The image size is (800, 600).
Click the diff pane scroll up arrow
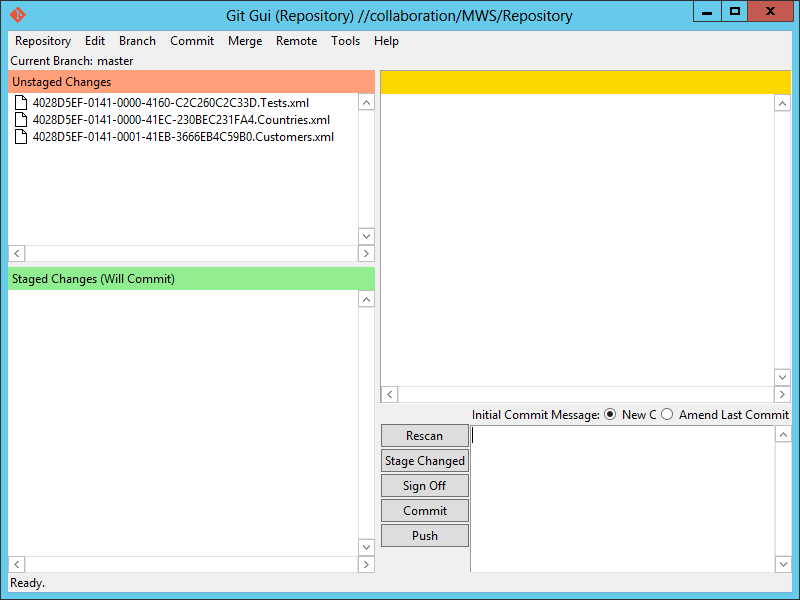pyautogui.click(x=782, y=103)
